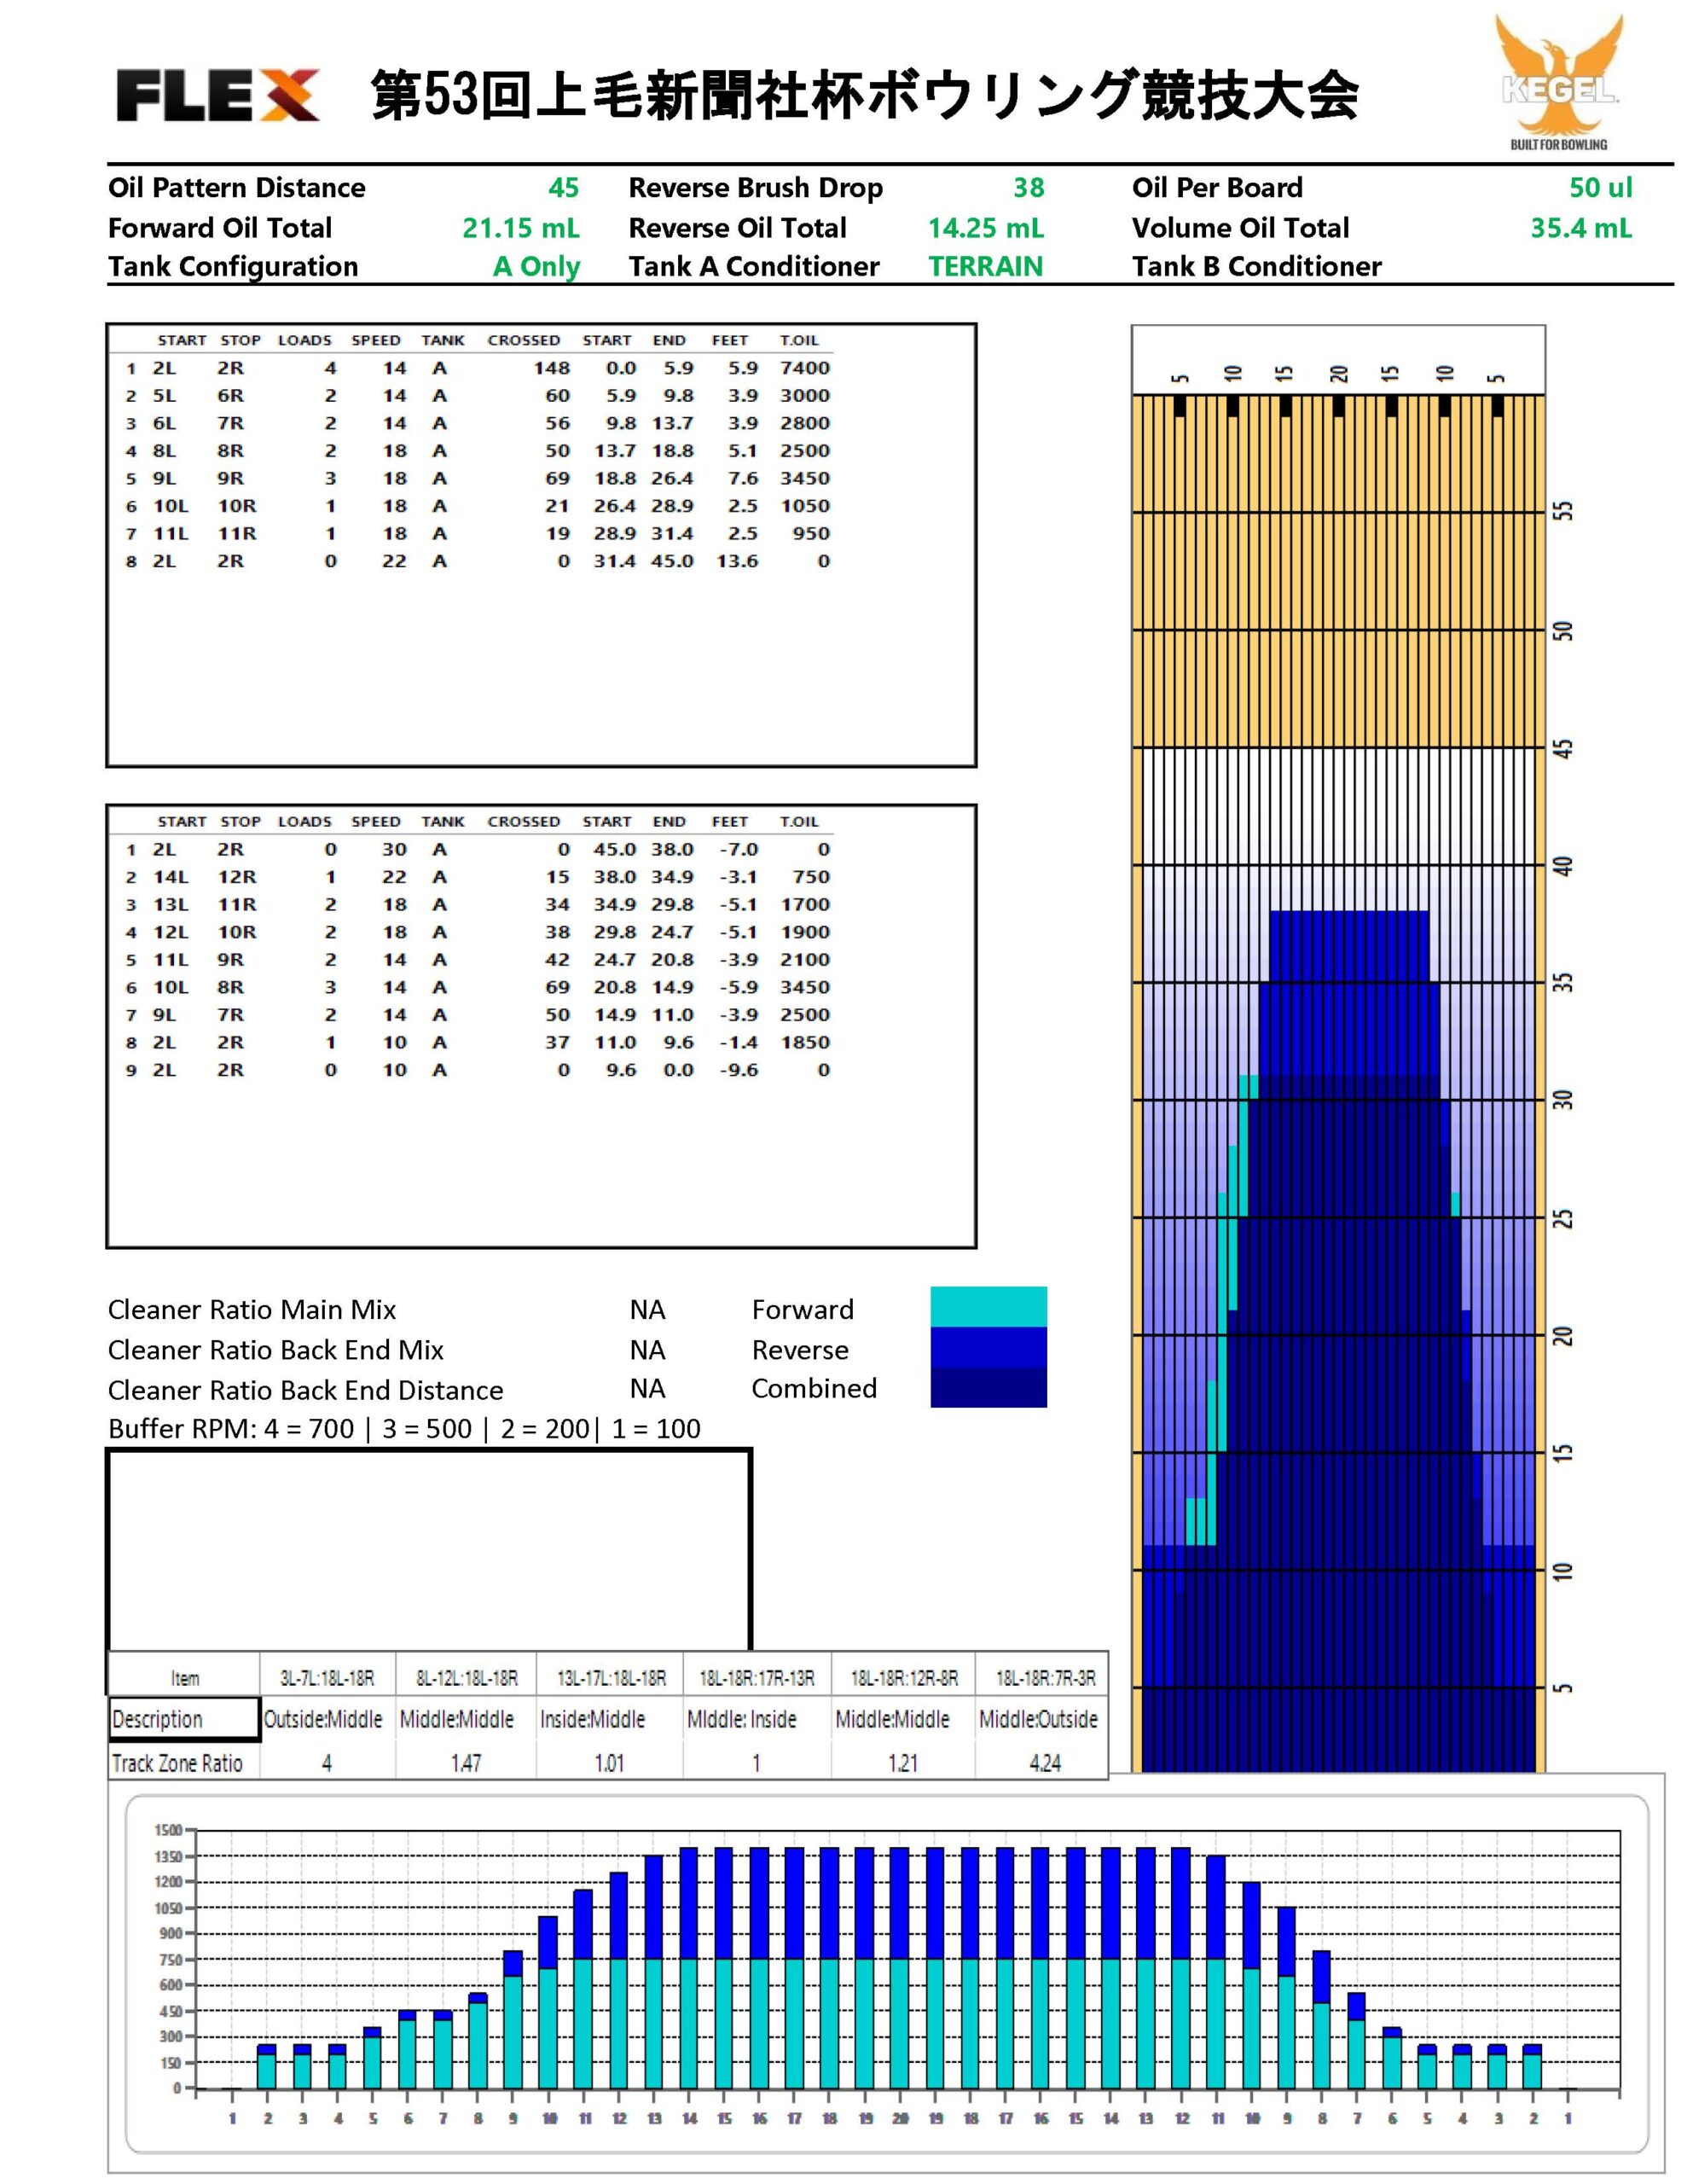Click the tournament title heading

[864, 95]
